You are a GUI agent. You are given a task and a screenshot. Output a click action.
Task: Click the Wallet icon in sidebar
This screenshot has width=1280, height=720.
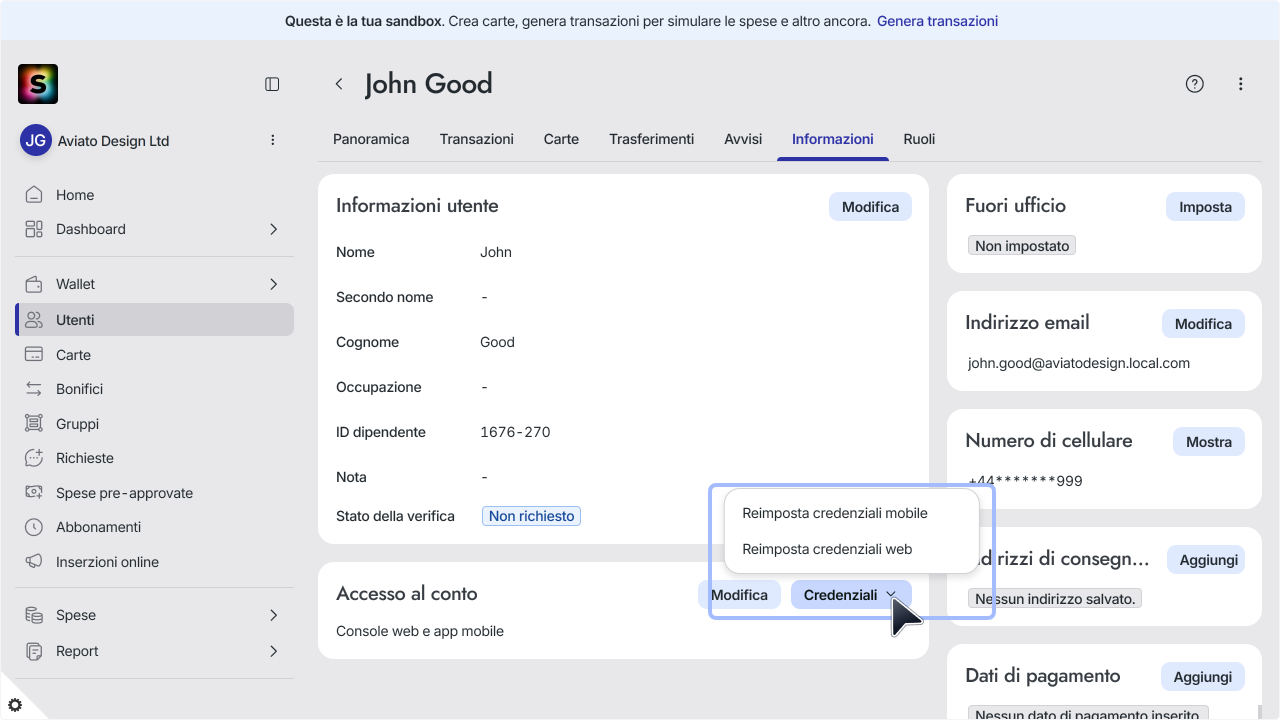click(34, 284)
